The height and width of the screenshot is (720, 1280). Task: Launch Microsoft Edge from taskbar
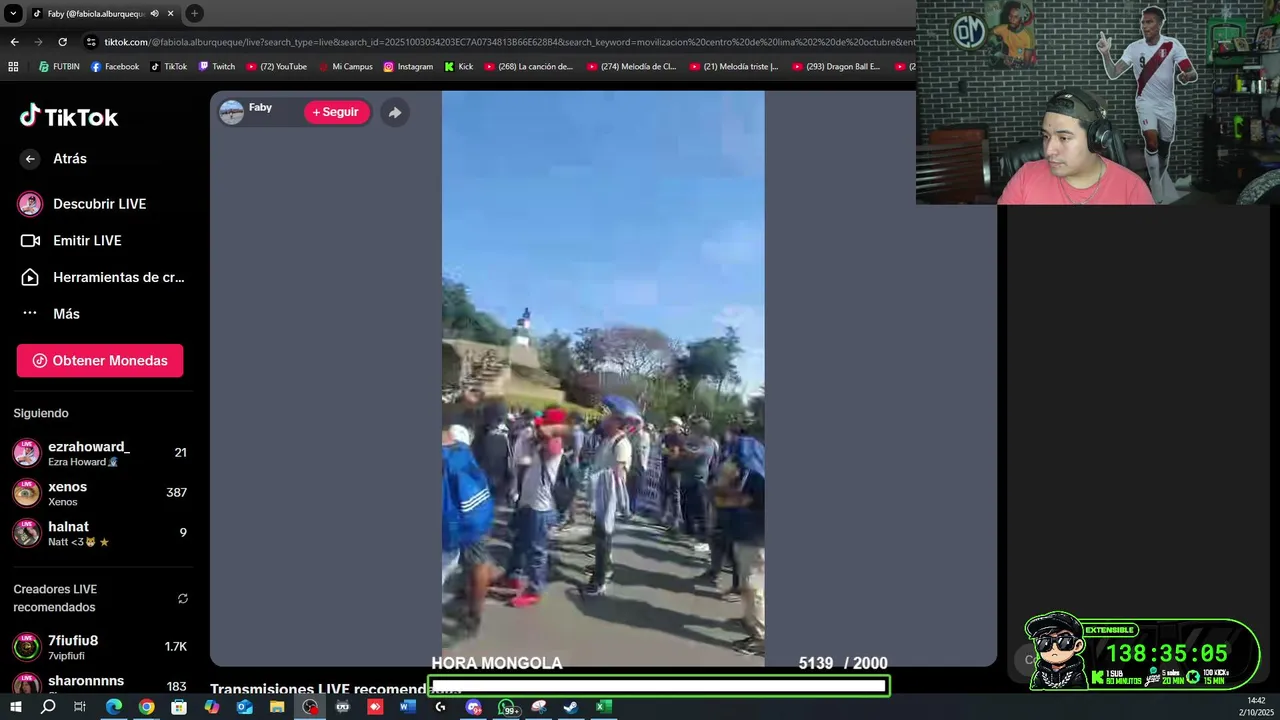tap(113, 706)
